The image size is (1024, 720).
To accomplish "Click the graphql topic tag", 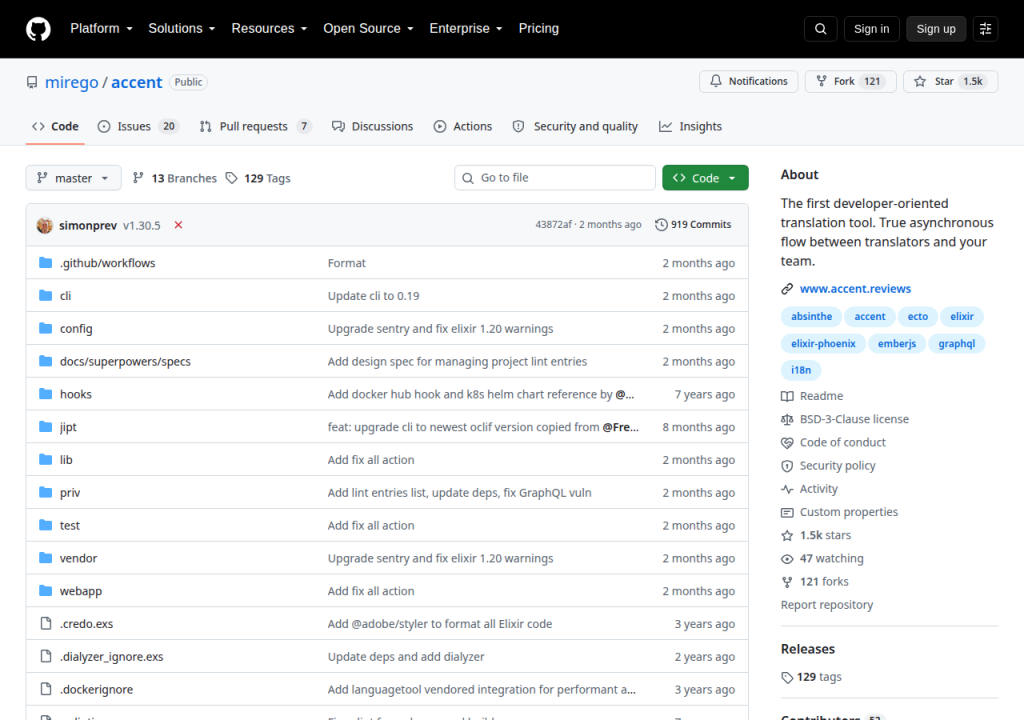I will click(x=956, y=344).
